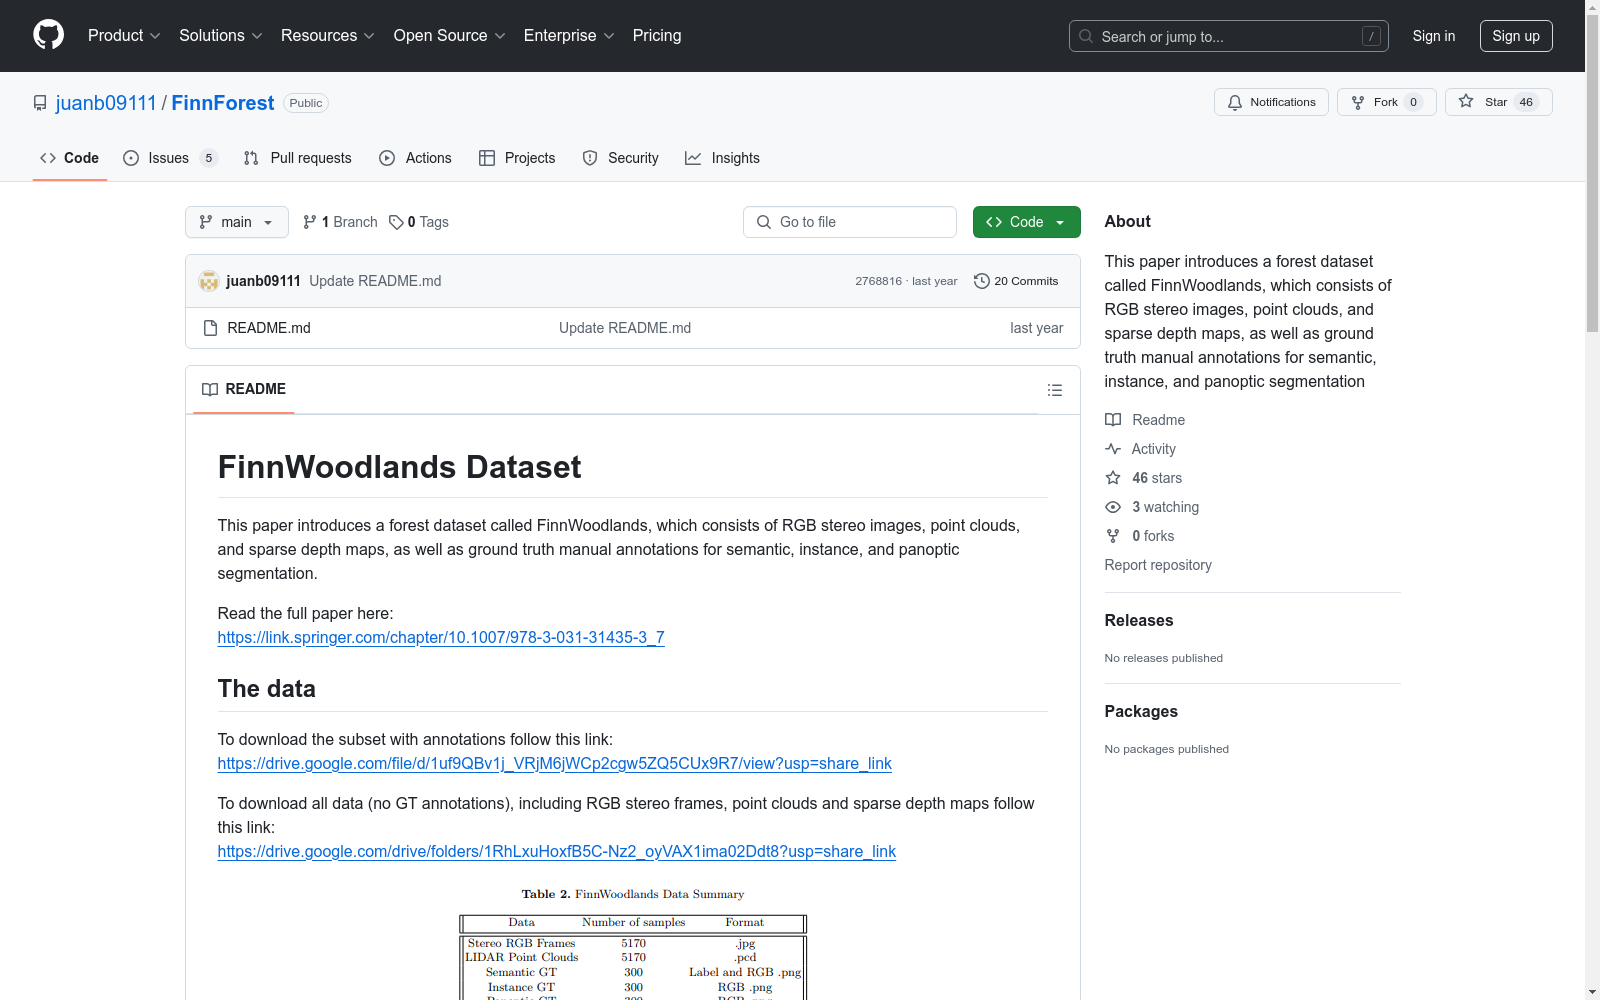Click the repository icon beside juanb09111

coord(40,103)
